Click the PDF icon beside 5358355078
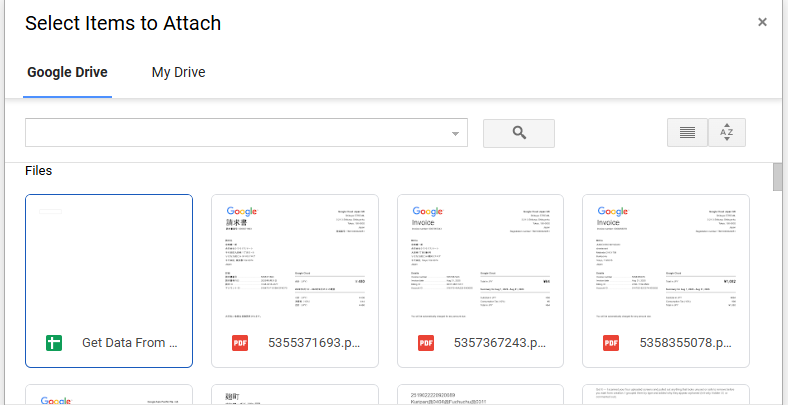This screenshot has height=405, width=788. pos(611,343)
